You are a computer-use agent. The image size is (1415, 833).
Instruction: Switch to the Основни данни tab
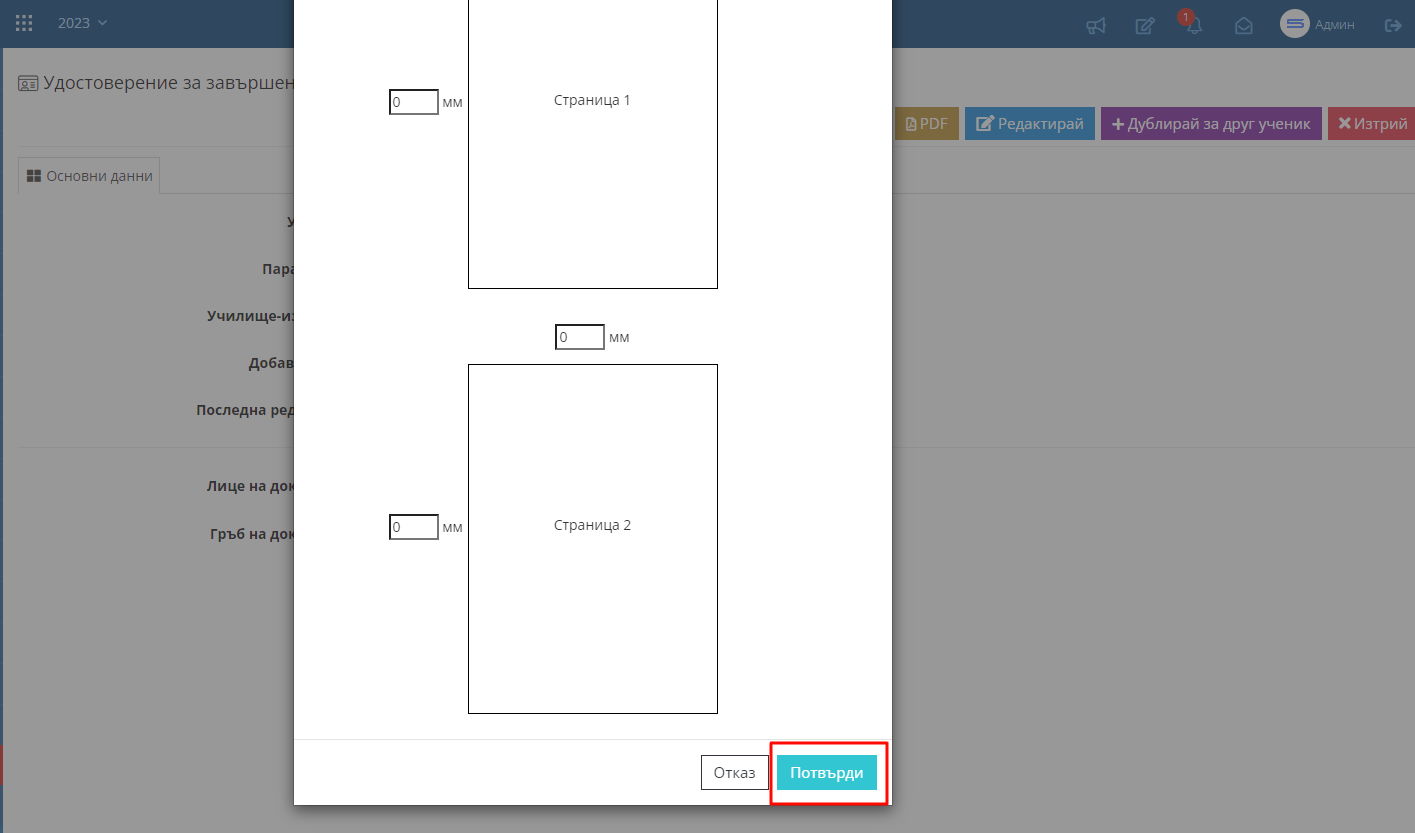pyautogui.click(x=90, y=176)
